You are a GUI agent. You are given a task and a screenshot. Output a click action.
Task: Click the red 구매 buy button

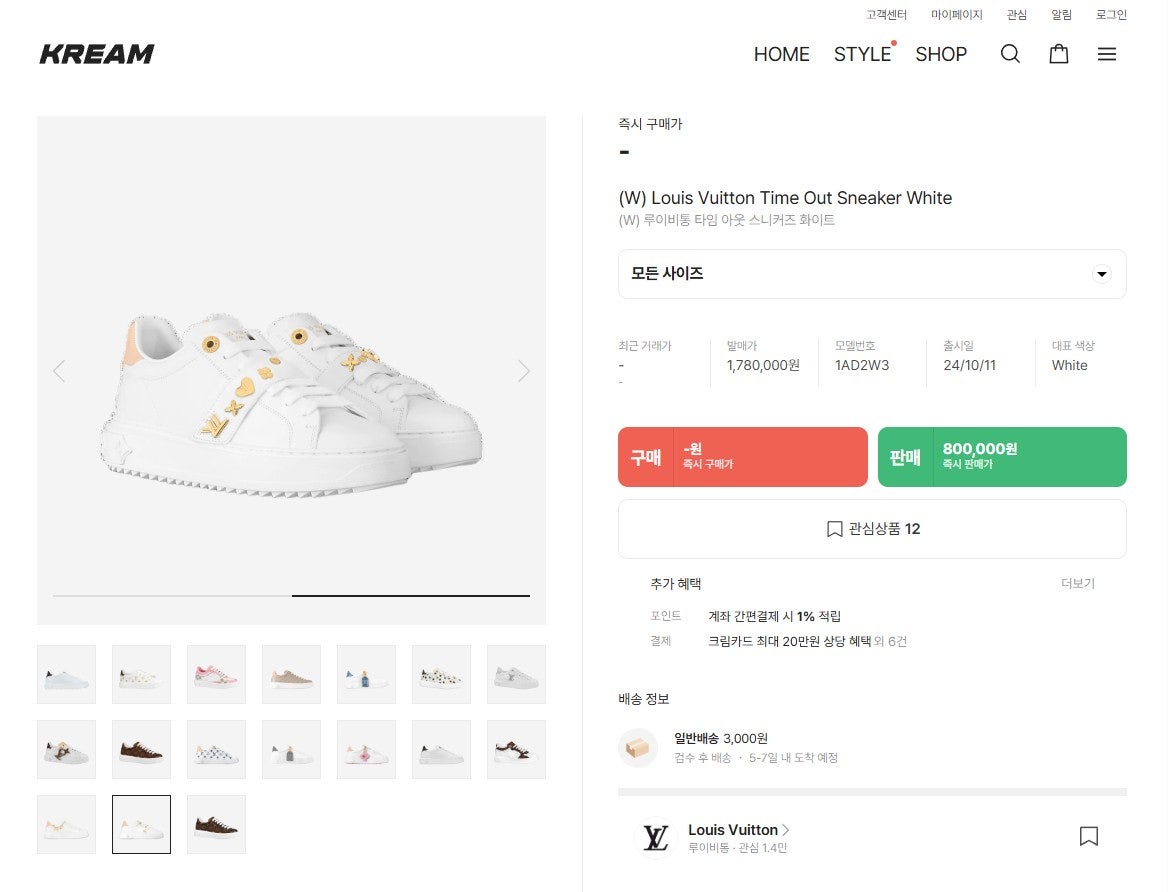coord(742,457)
